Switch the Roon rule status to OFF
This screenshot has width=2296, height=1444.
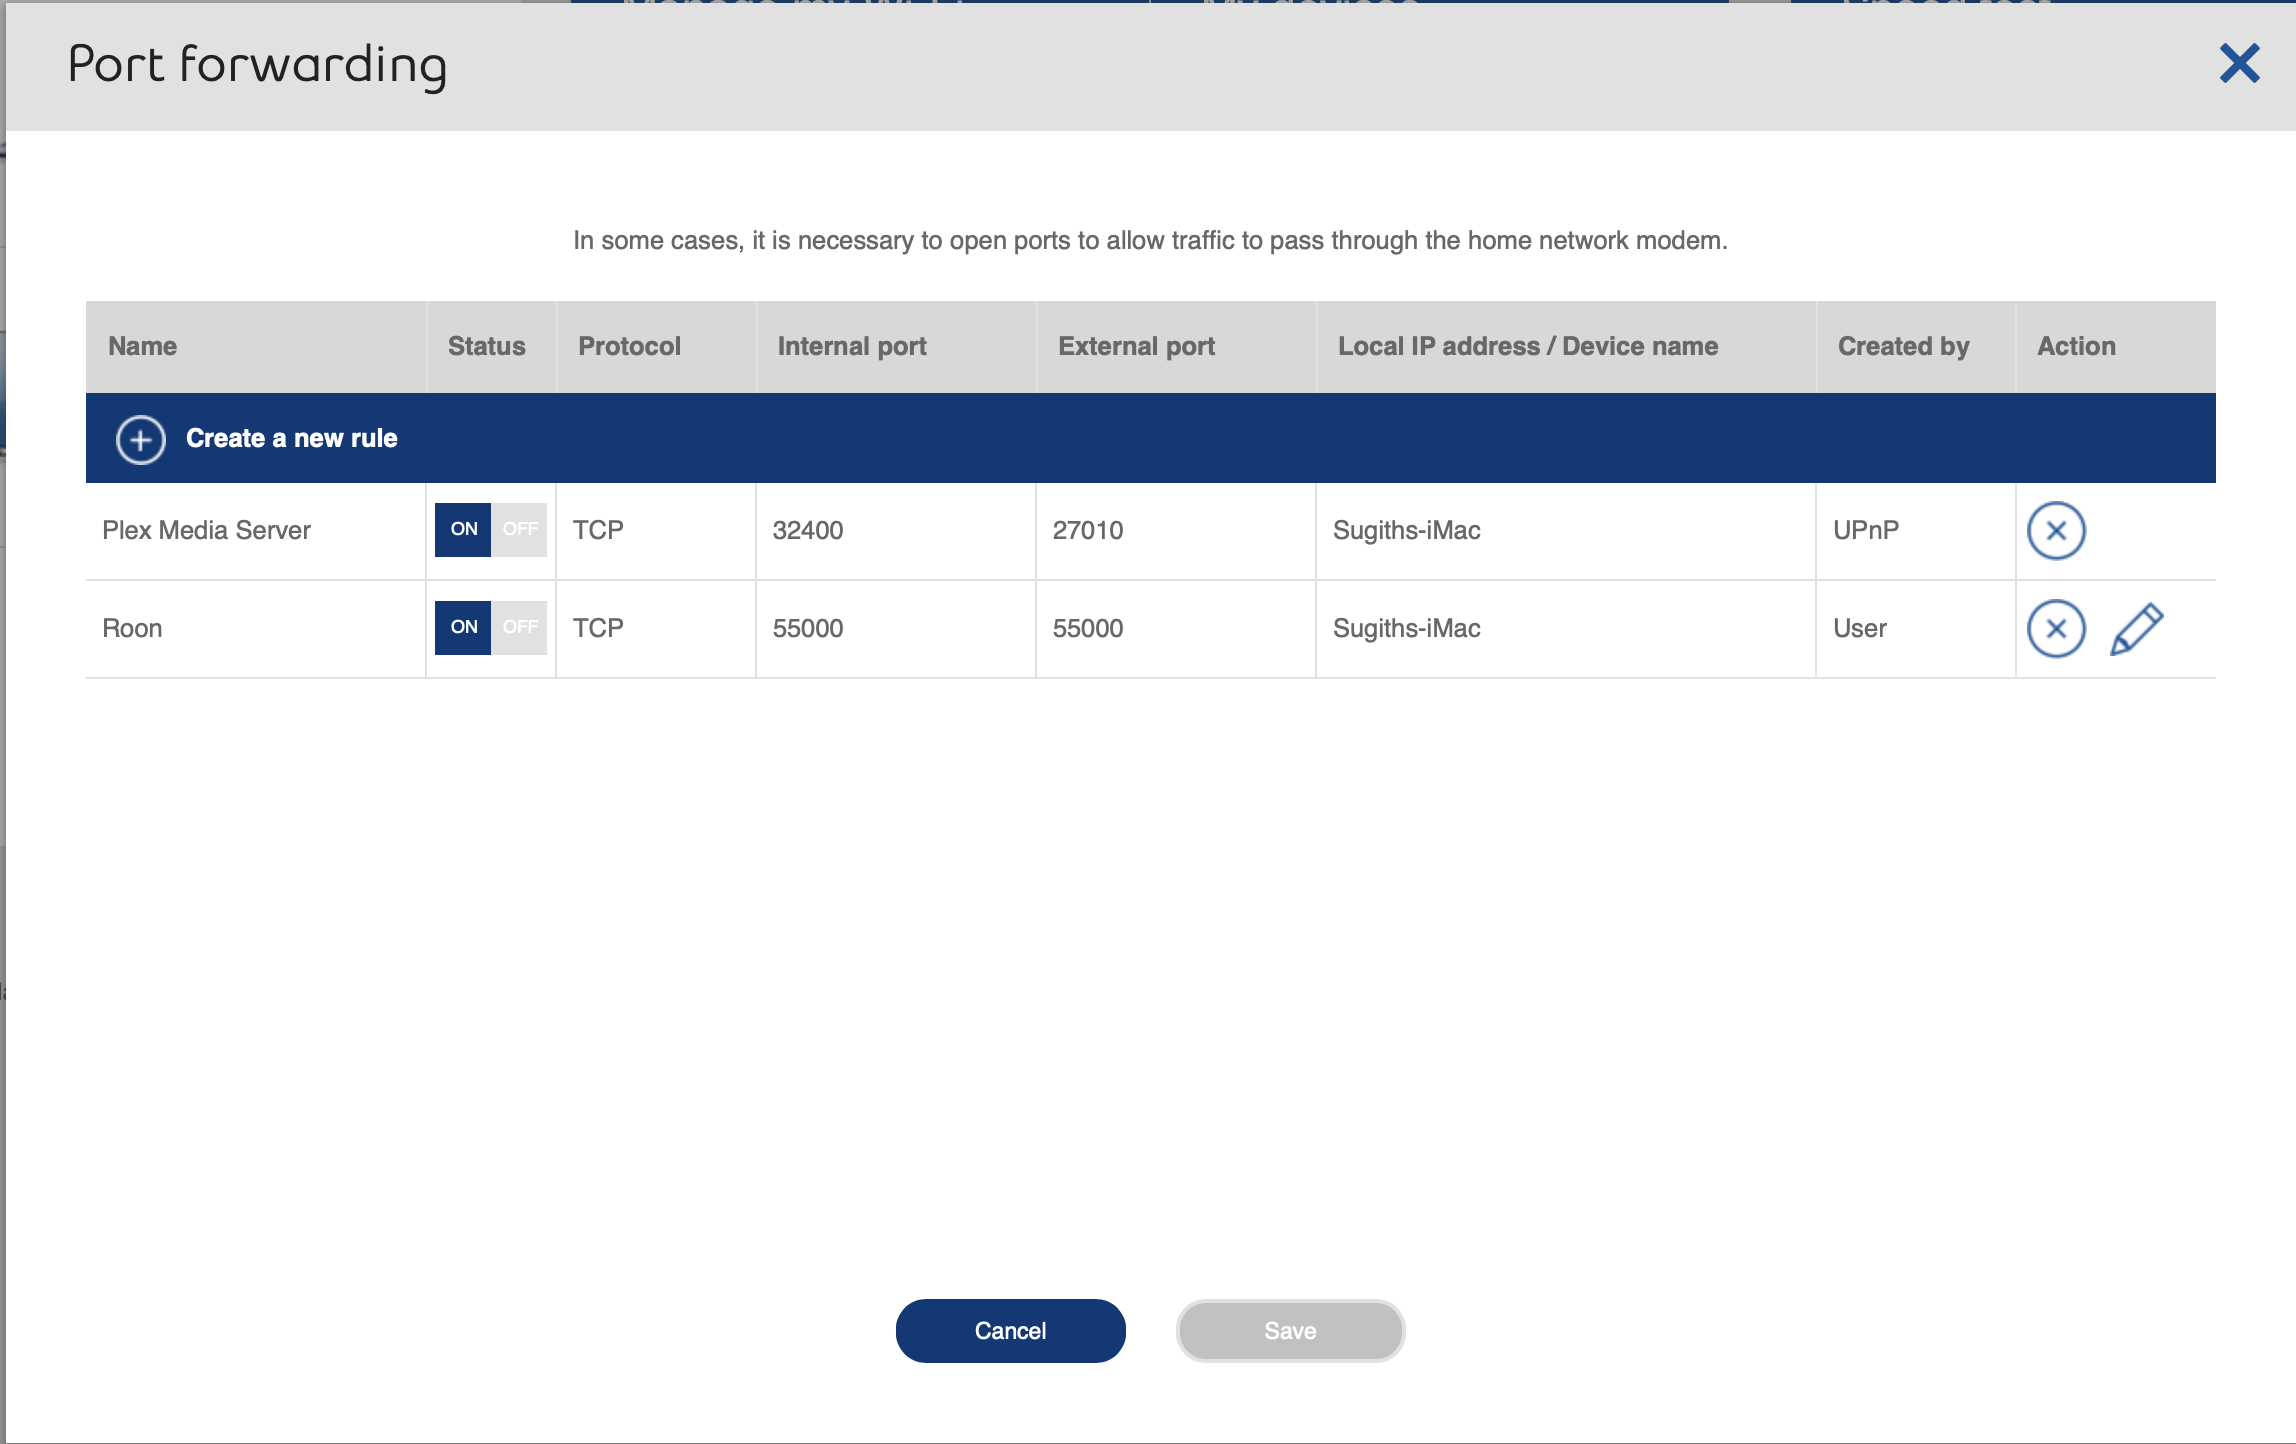click(x=519, y=627)
